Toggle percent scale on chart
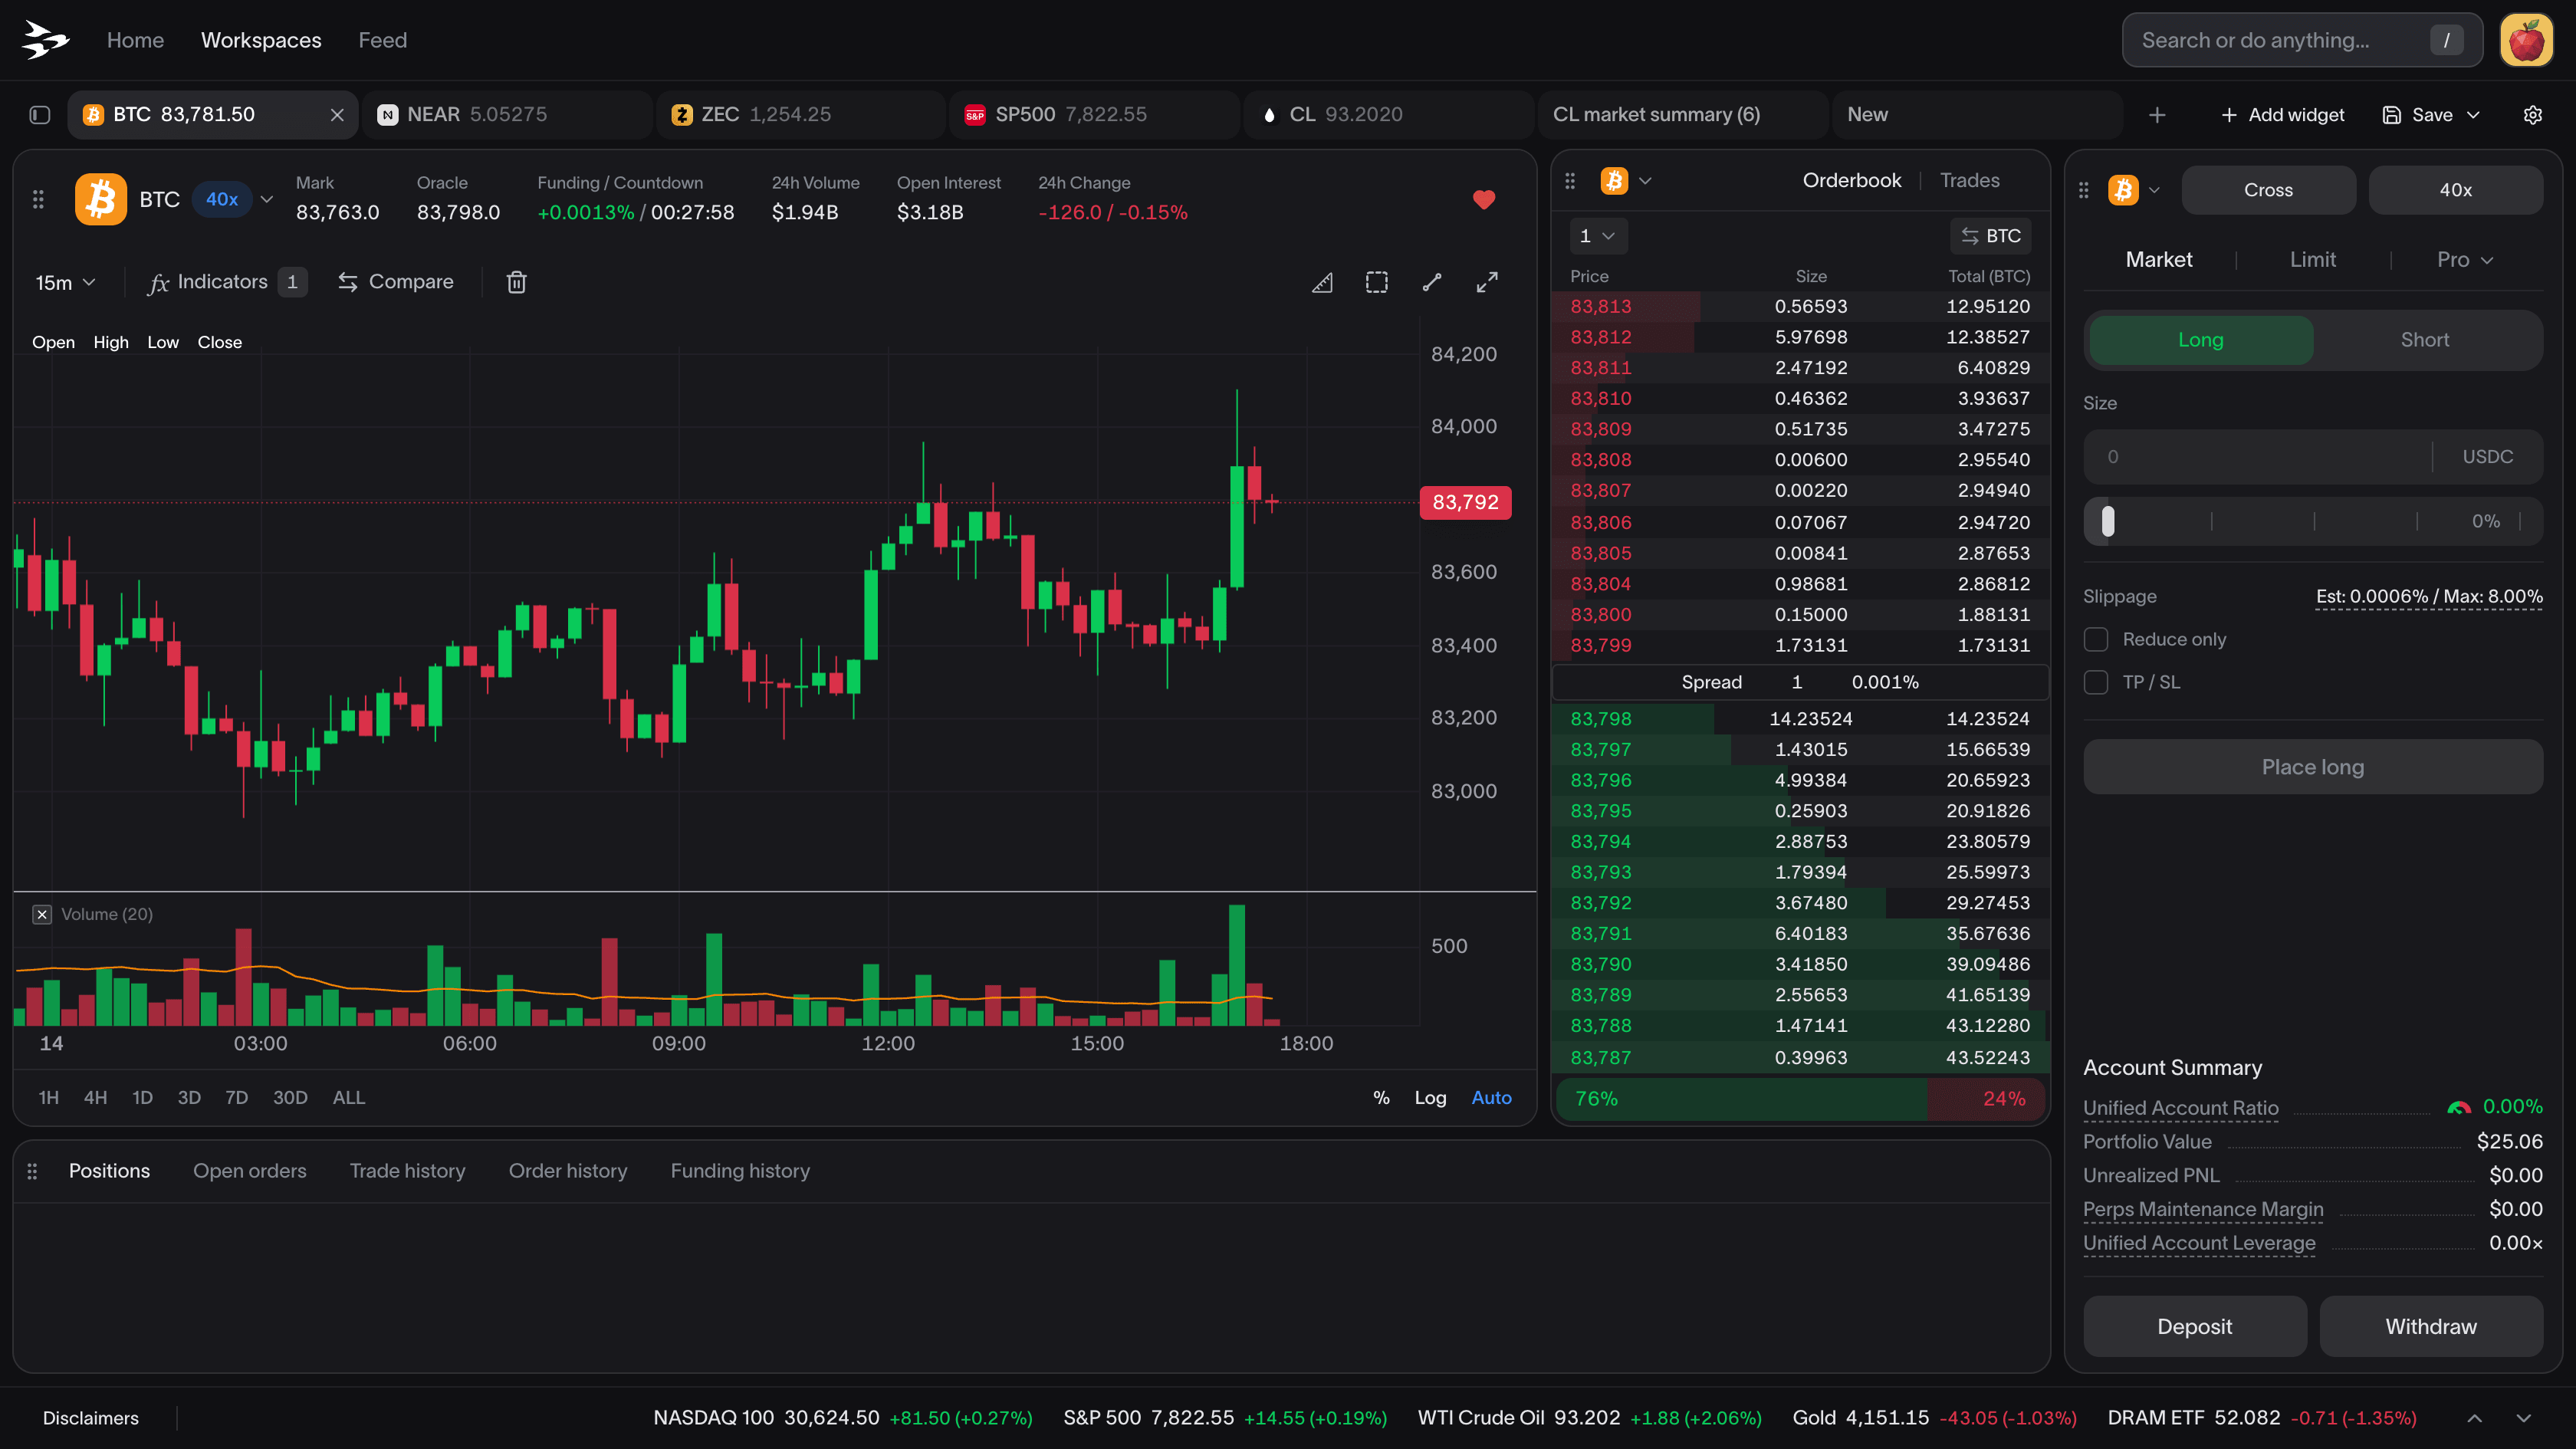This screenshot has width=2576, height=1449. 1381,1098
